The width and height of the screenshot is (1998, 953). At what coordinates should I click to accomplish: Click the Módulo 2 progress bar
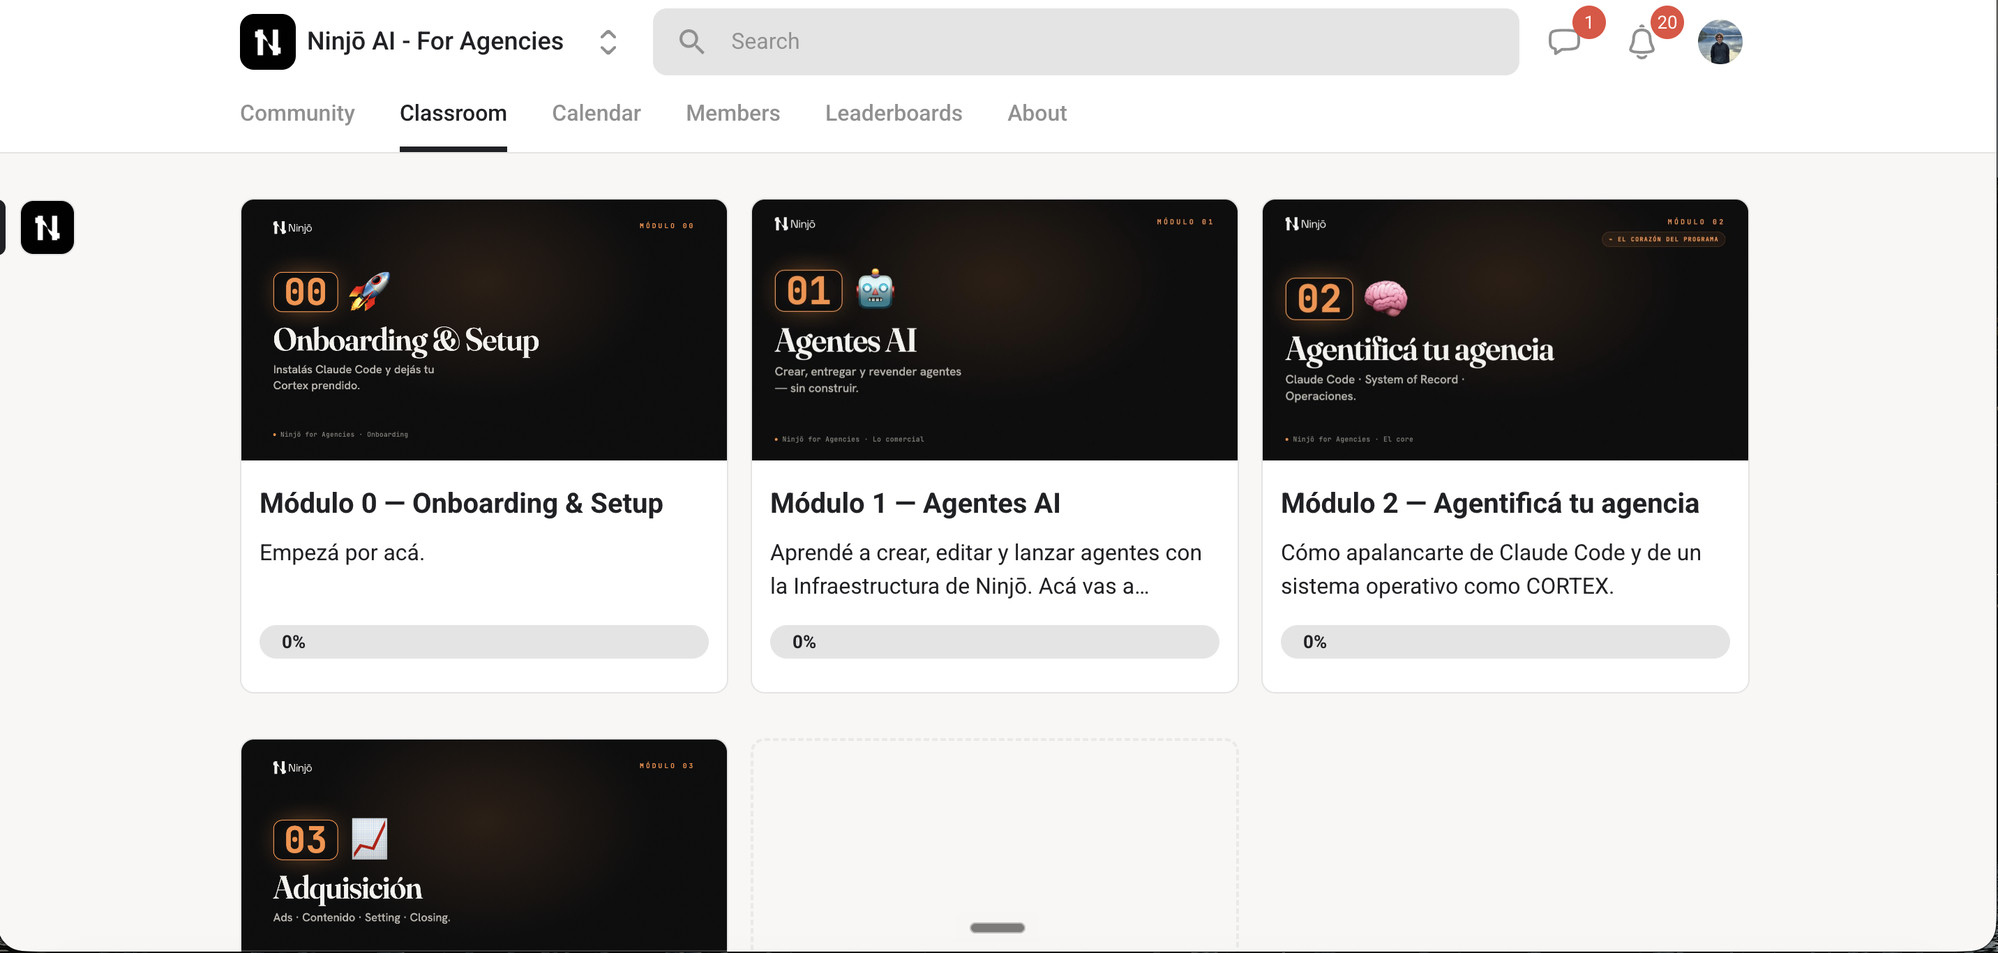pos(1505,642)
